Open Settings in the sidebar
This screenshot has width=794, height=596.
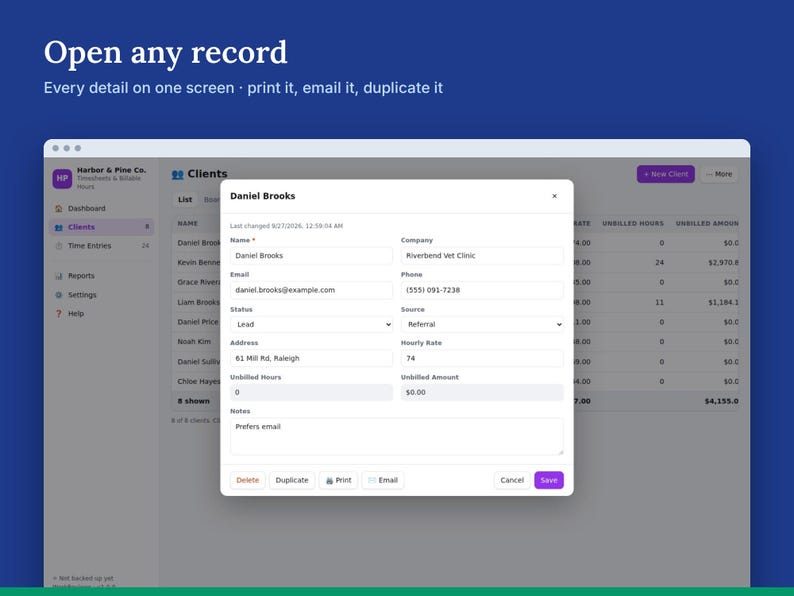click(102, 295)
